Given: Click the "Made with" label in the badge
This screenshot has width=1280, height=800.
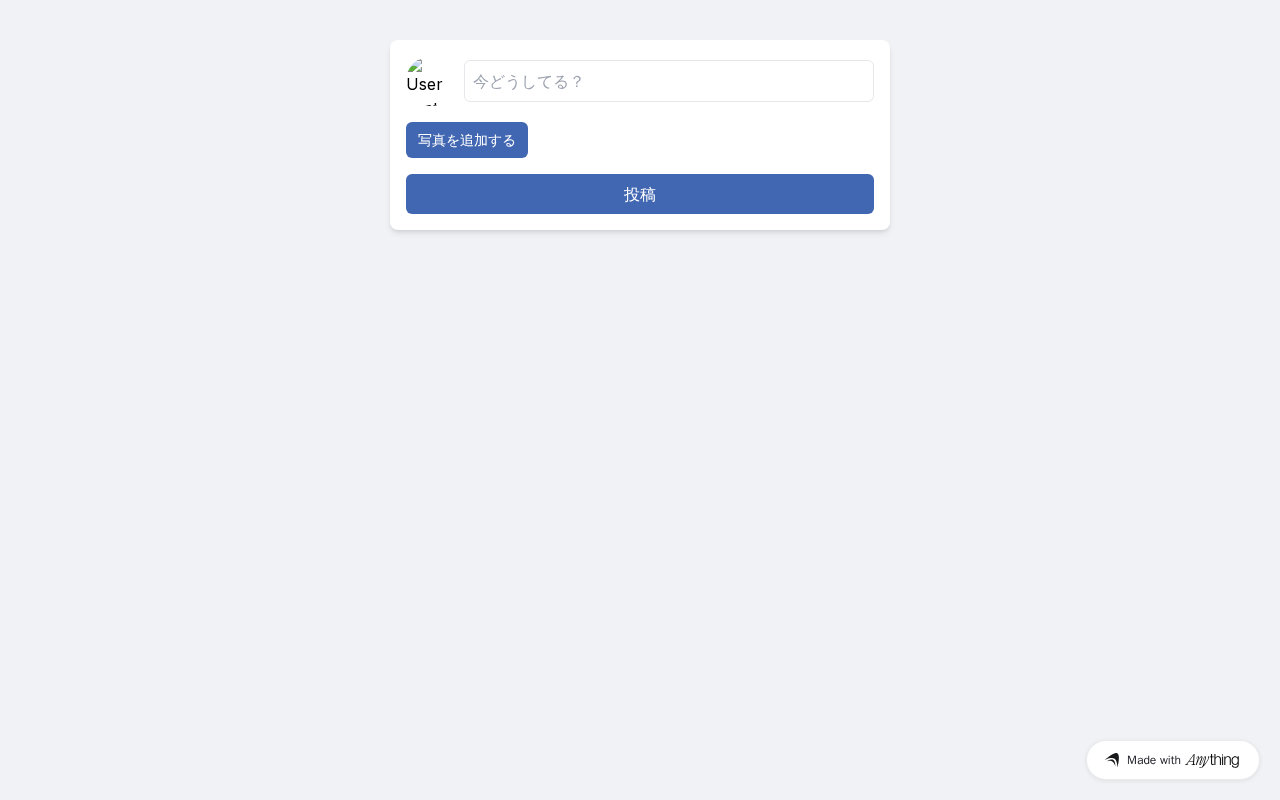Looking at the screenshot, I should pyautogui.click(x=1154, y=760).
